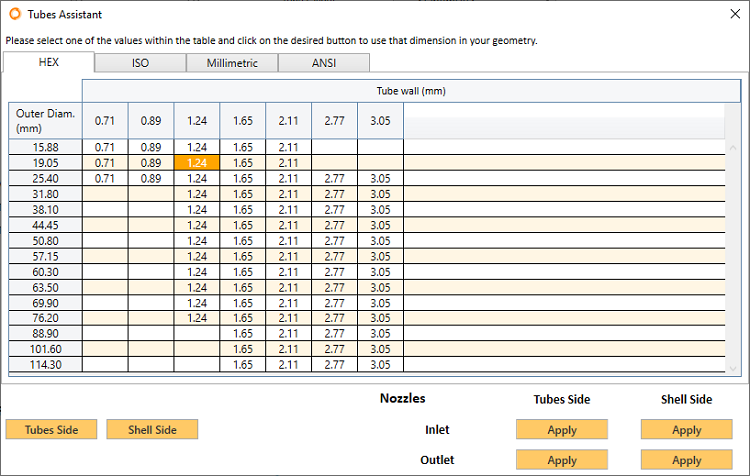Switch to the ISO tab
The width and height of the screenshot is (750, 476).
(x=140, y=62)
